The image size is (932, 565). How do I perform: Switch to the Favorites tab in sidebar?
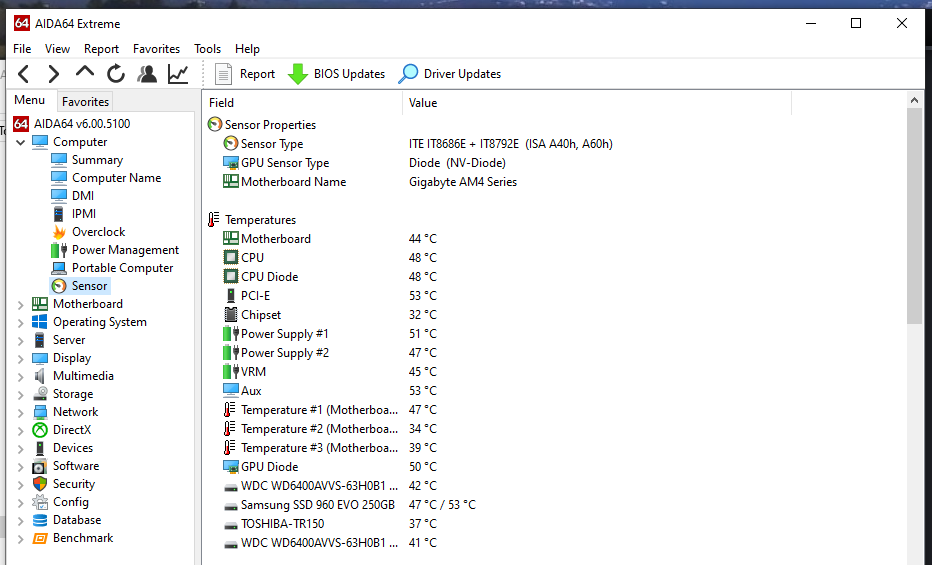[85, 102]
